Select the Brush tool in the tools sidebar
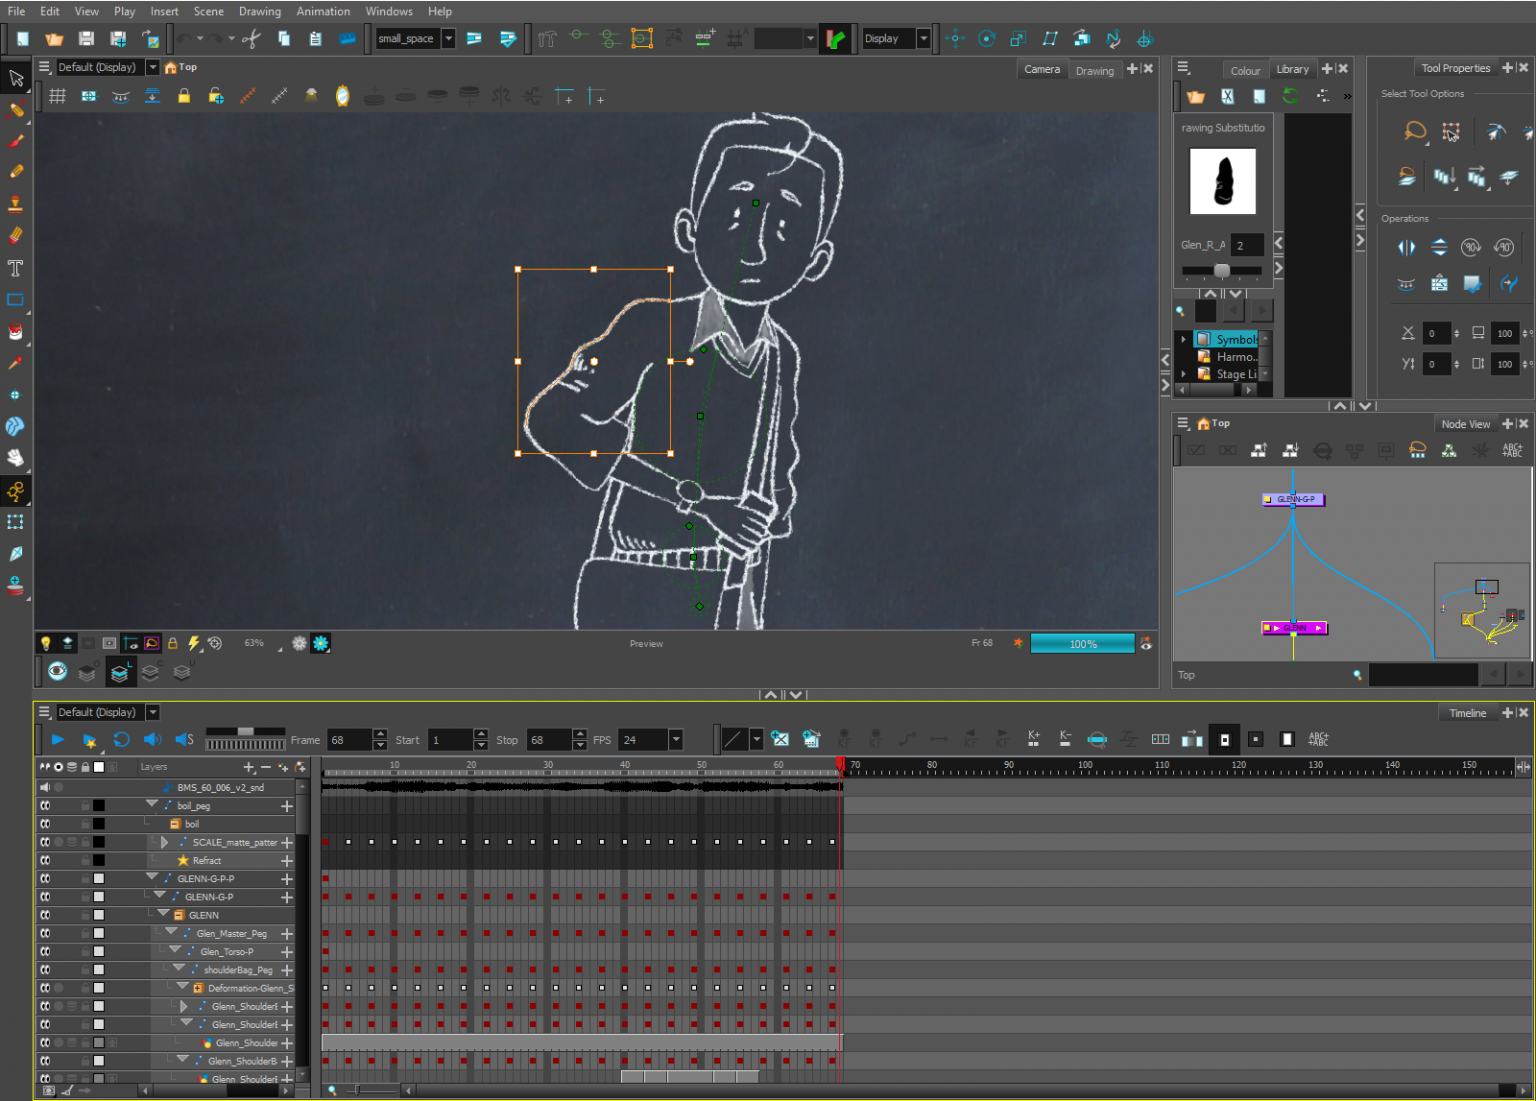Viewport: 1536px width, 1101px height. coord(16,141)
